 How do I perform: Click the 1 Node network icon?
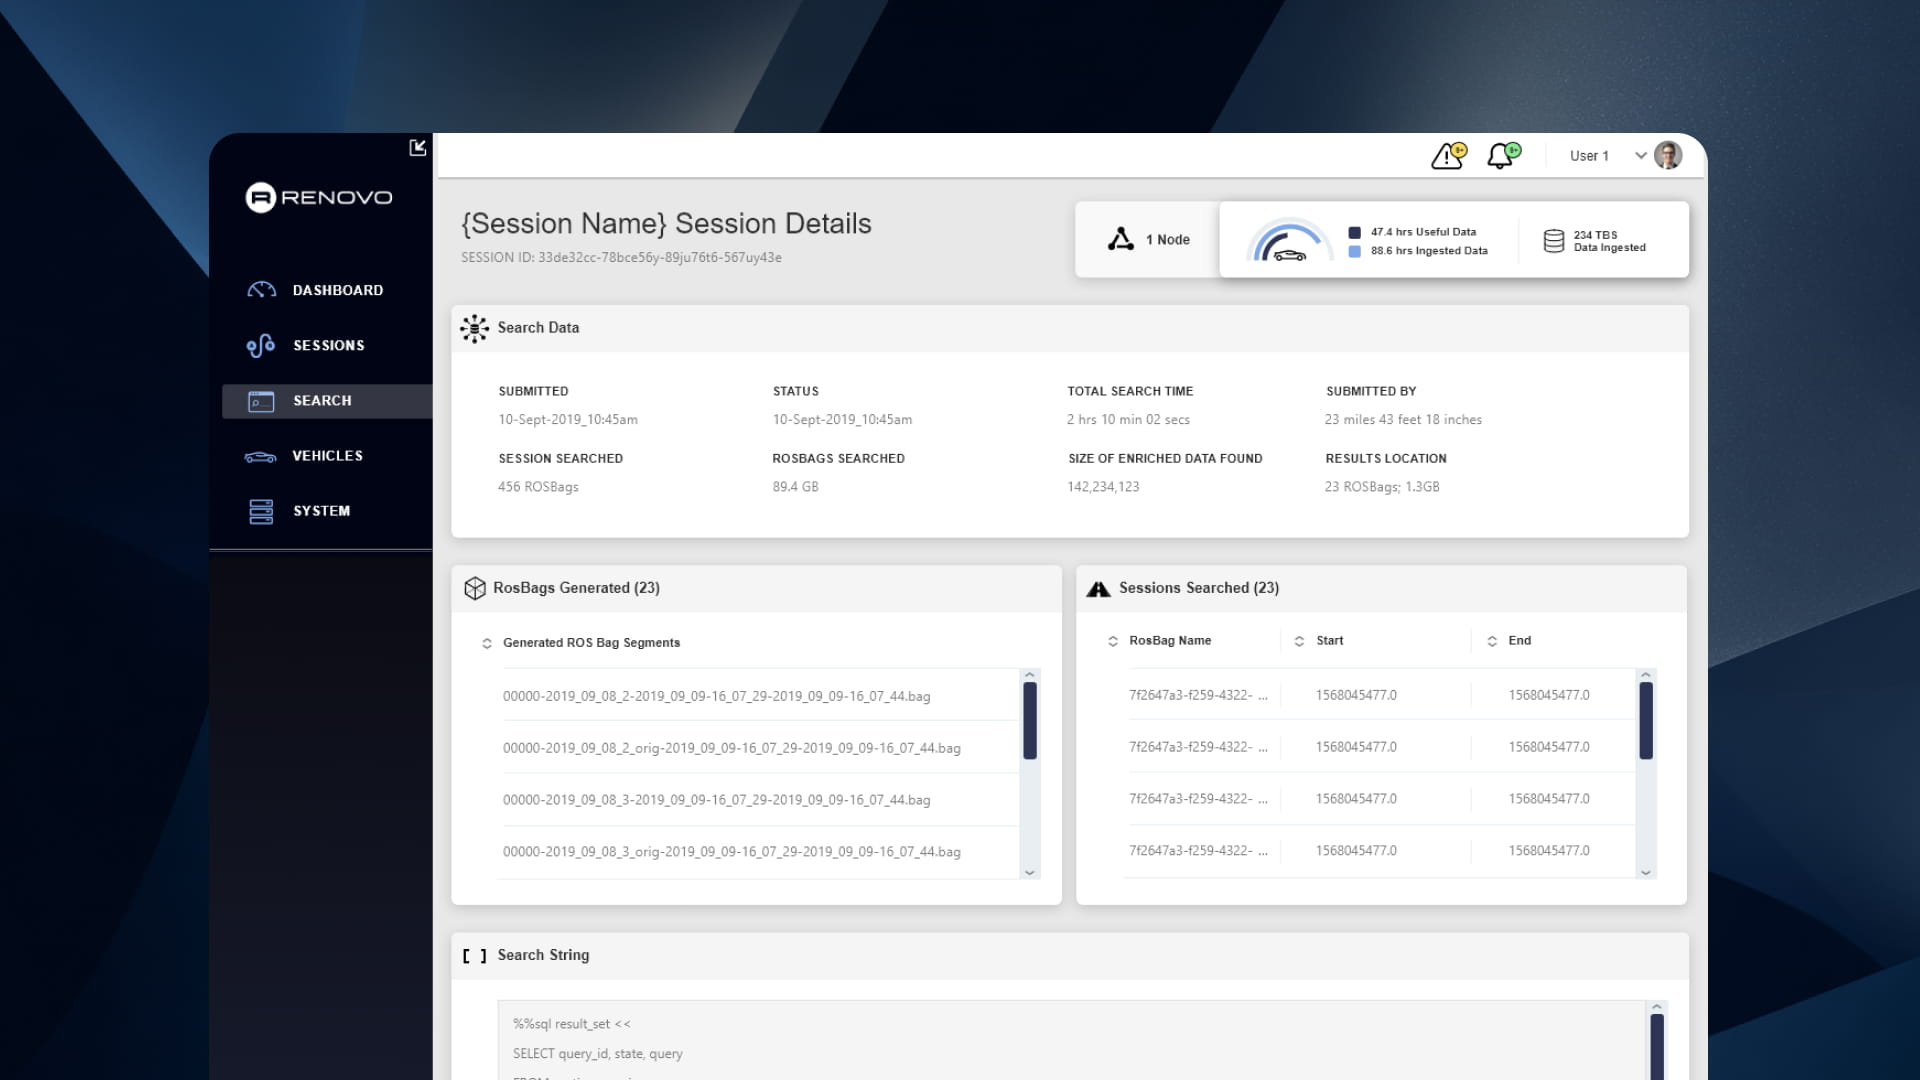click(x=1121, y=239)
